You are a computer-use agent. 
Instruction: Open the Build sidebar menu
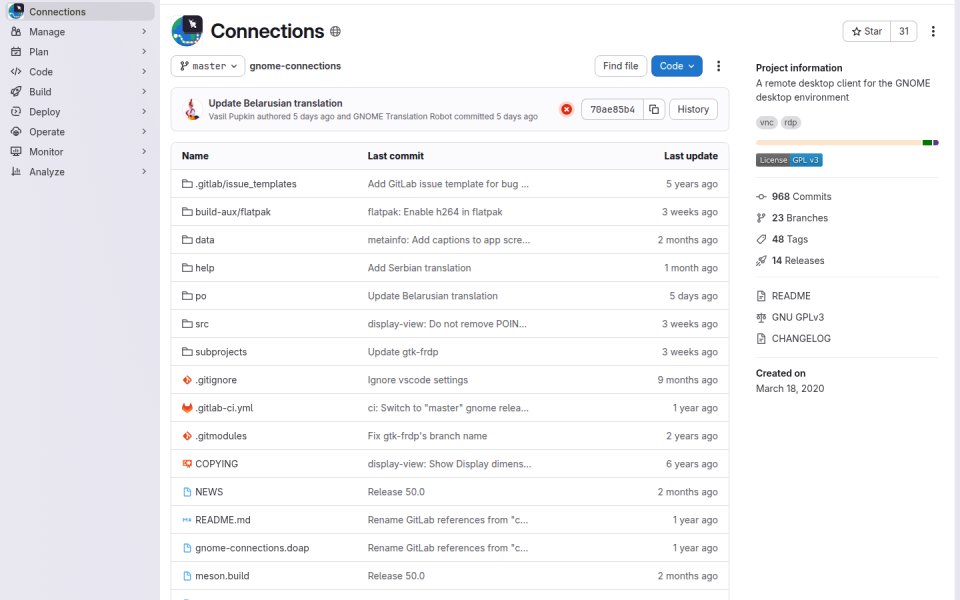(80, 92)
